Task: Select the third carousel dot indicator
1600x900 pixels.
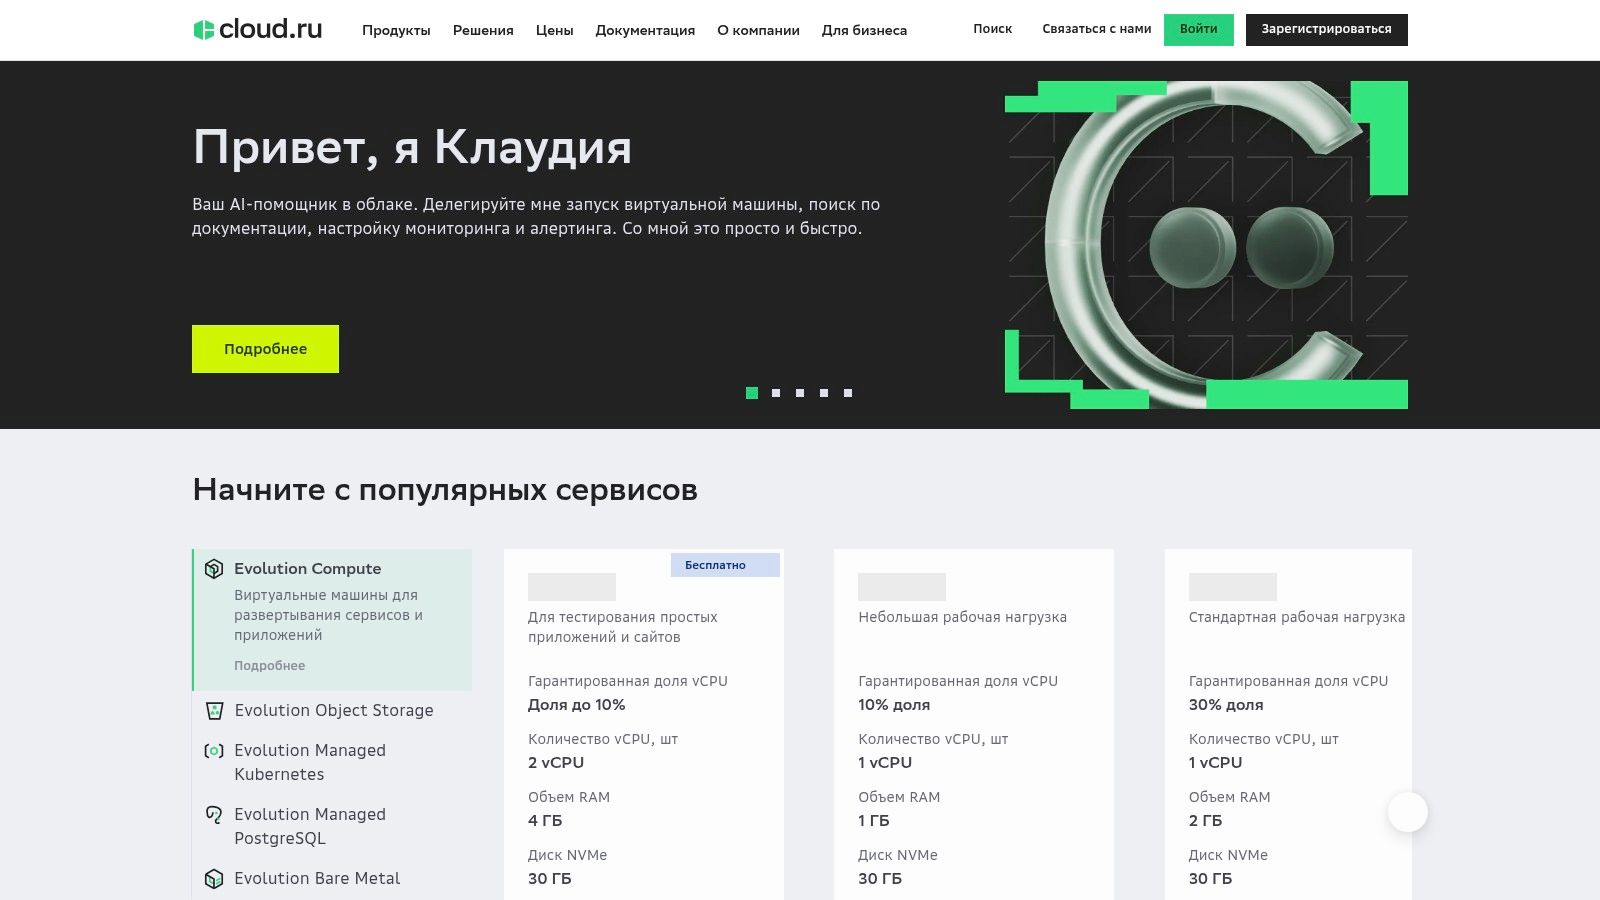Action: point(800,393)
